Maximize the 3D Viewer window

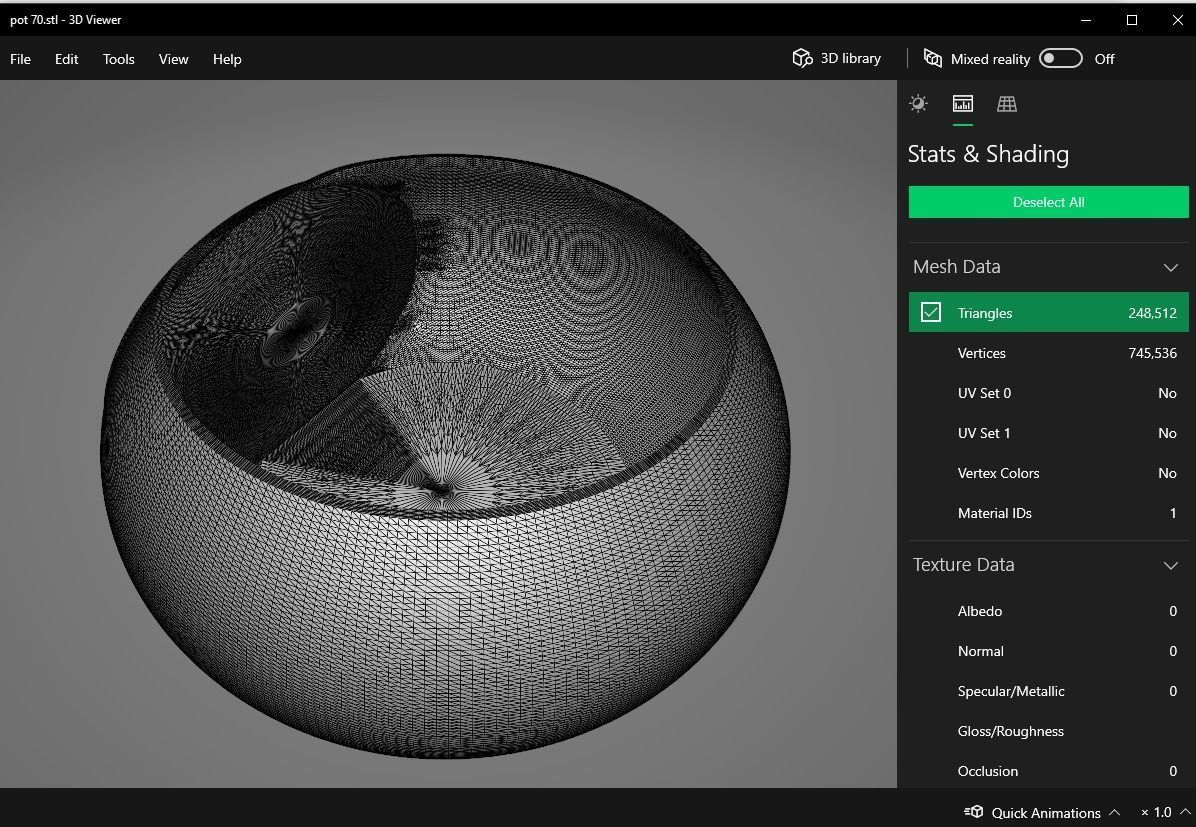(1132, 20)
